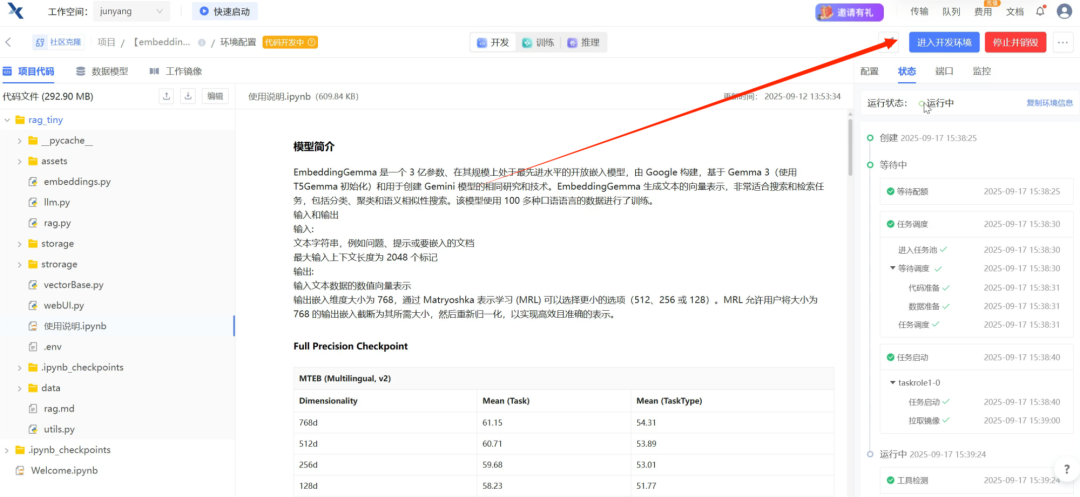The image size is (1080, 497).
Task: Collapse the 等待调度 status triangle
Action: (x=893, y=268)
